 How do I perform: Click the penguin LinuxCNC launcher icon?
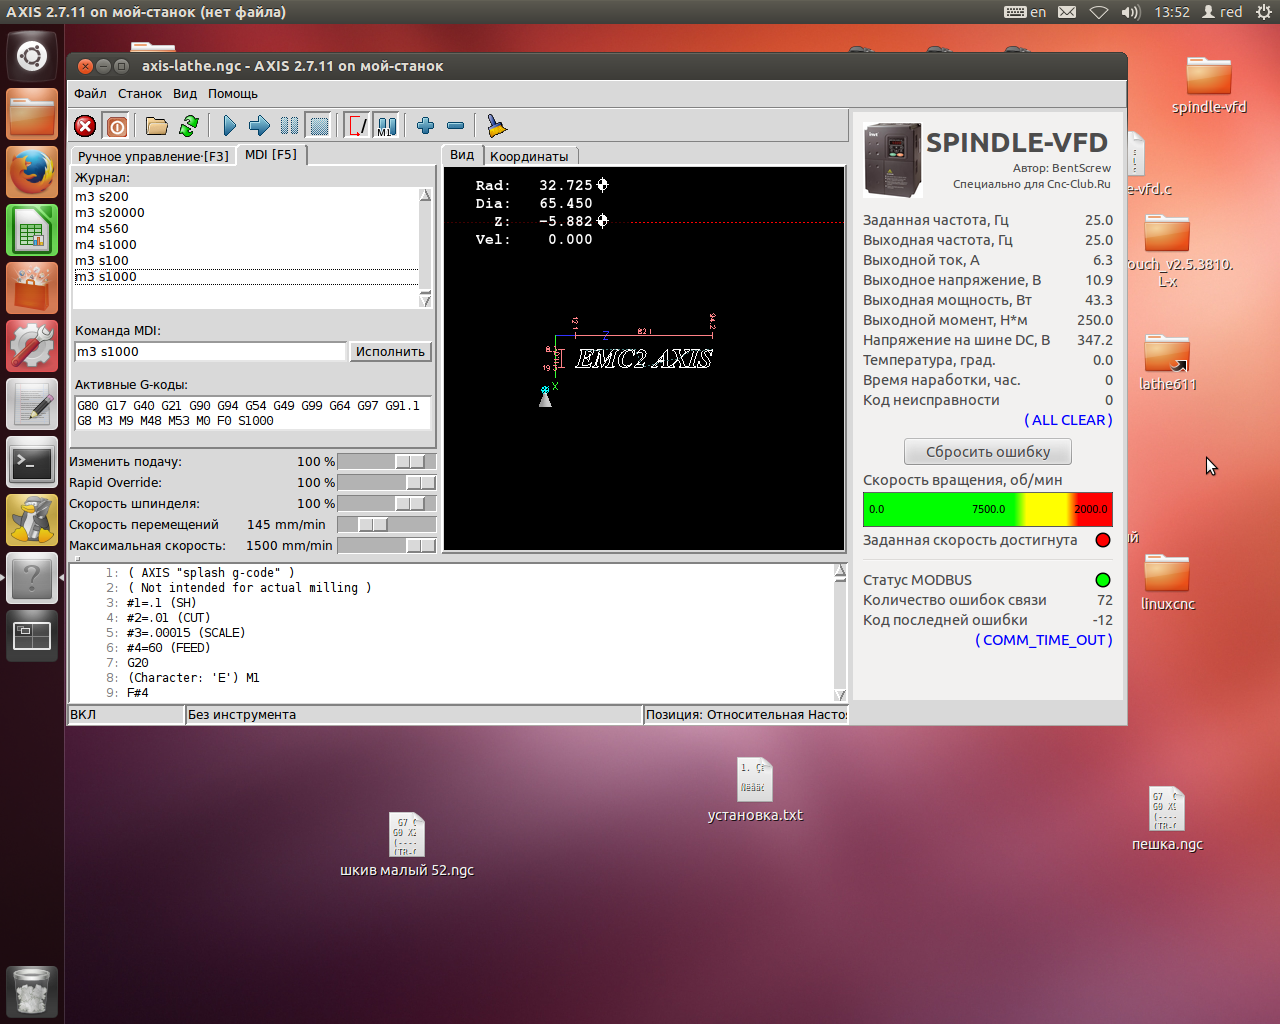[32, 519]
